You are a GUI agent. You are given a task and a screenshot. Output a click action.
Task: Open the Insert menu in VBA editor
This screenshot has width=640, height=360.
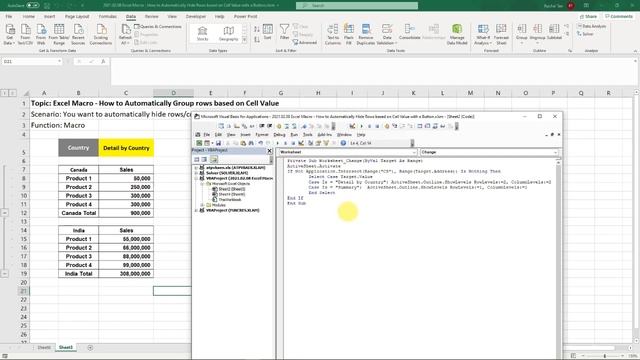(x=245, y=135)
